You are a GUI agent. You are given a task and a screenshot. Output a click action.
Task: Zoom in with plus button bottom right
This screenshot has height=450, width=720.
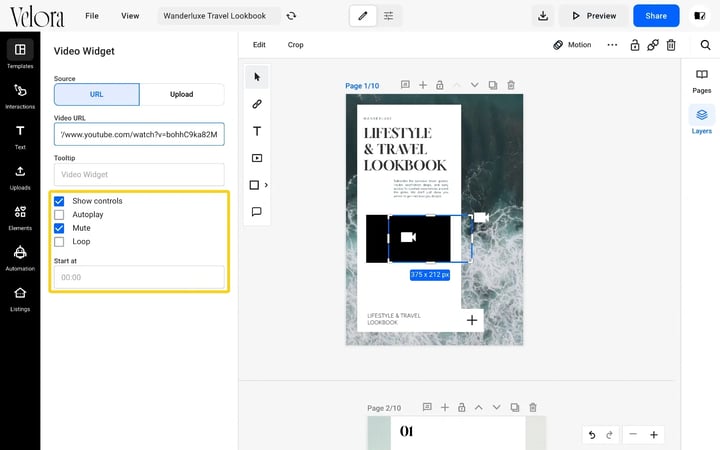tap(654, 434)
